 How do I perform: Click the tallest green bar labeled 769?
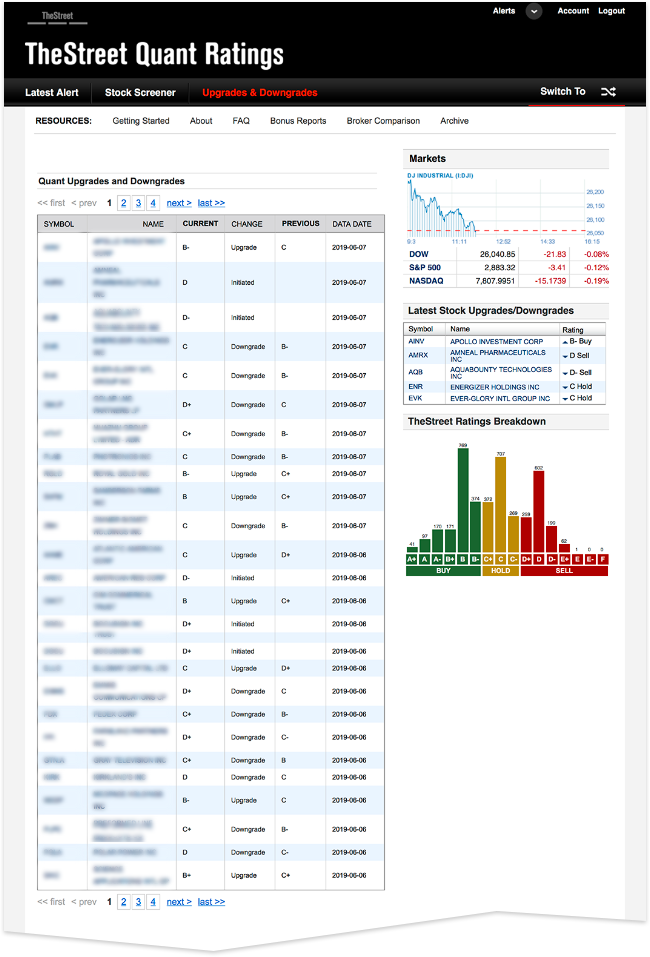[463, 500]
